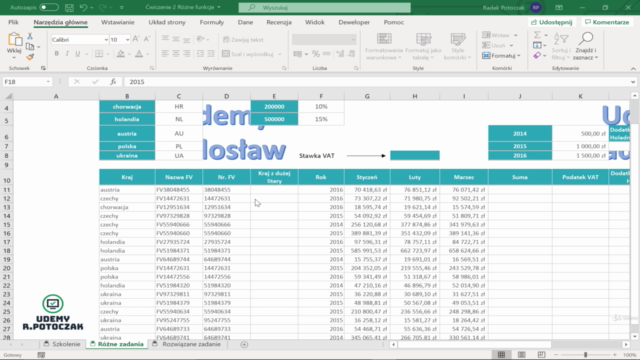The image size is (640, 360).
Task: Switch to Page Break Preview icon
Action: (x=541, y=355)
